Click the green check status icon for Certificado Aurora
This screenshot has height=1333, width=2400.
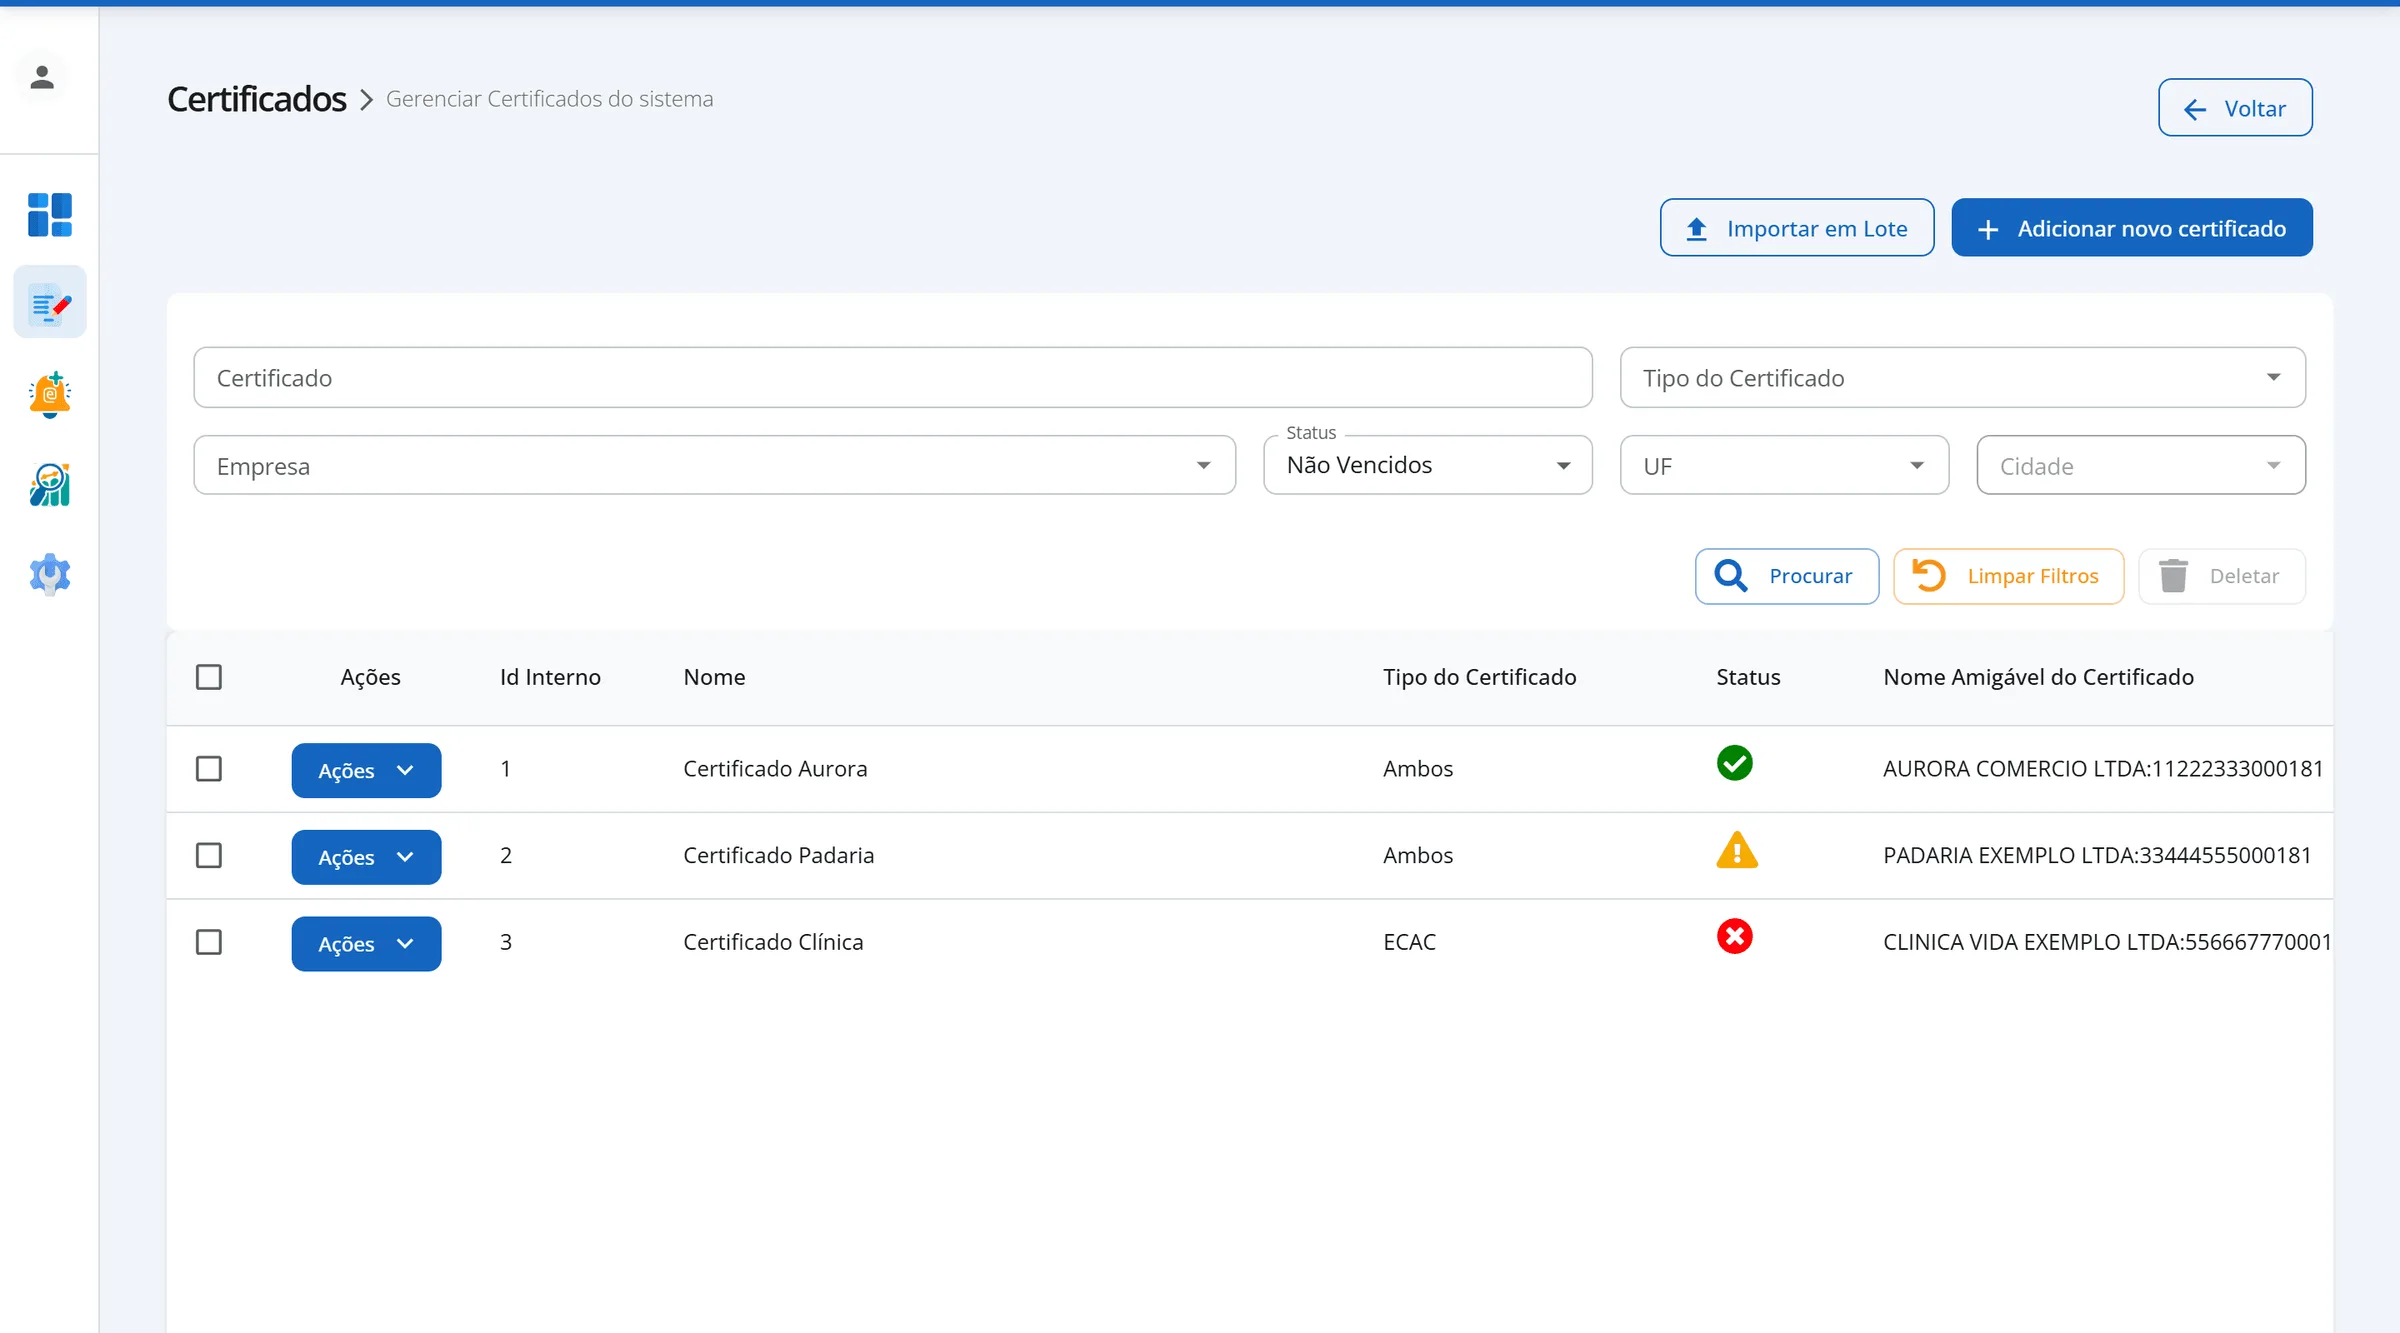[1734, 763]
